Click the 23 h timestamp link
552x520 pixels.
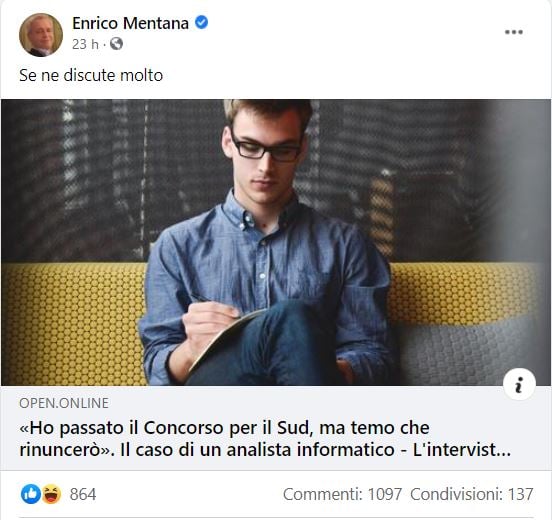coord(85,44)
